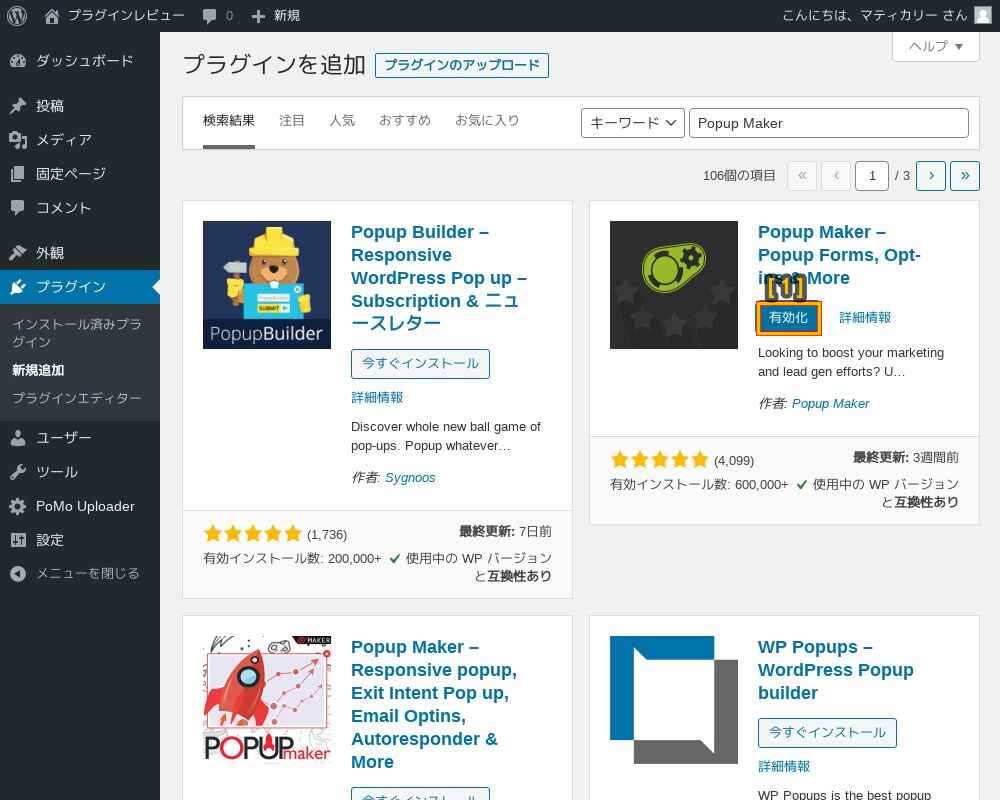Click the settings sliders icon next to 設定
The height and width of the screenshot is (800, 1000).
tap(18, 540)
